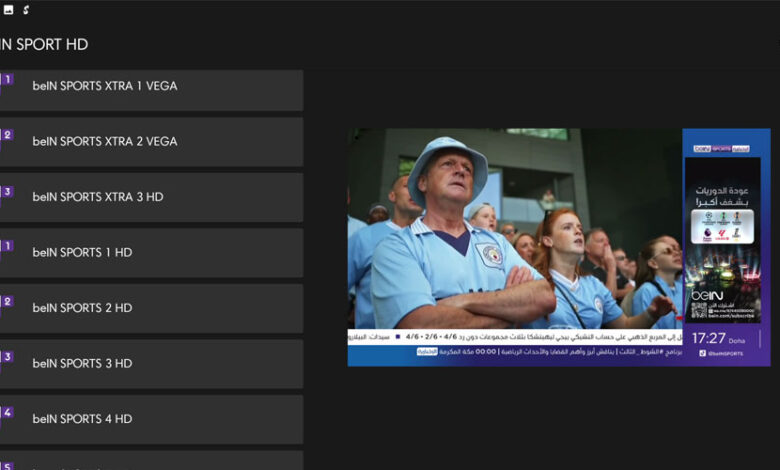Click the live video preview to go fullscreen
780x470 pixels.
pos(515,246)
